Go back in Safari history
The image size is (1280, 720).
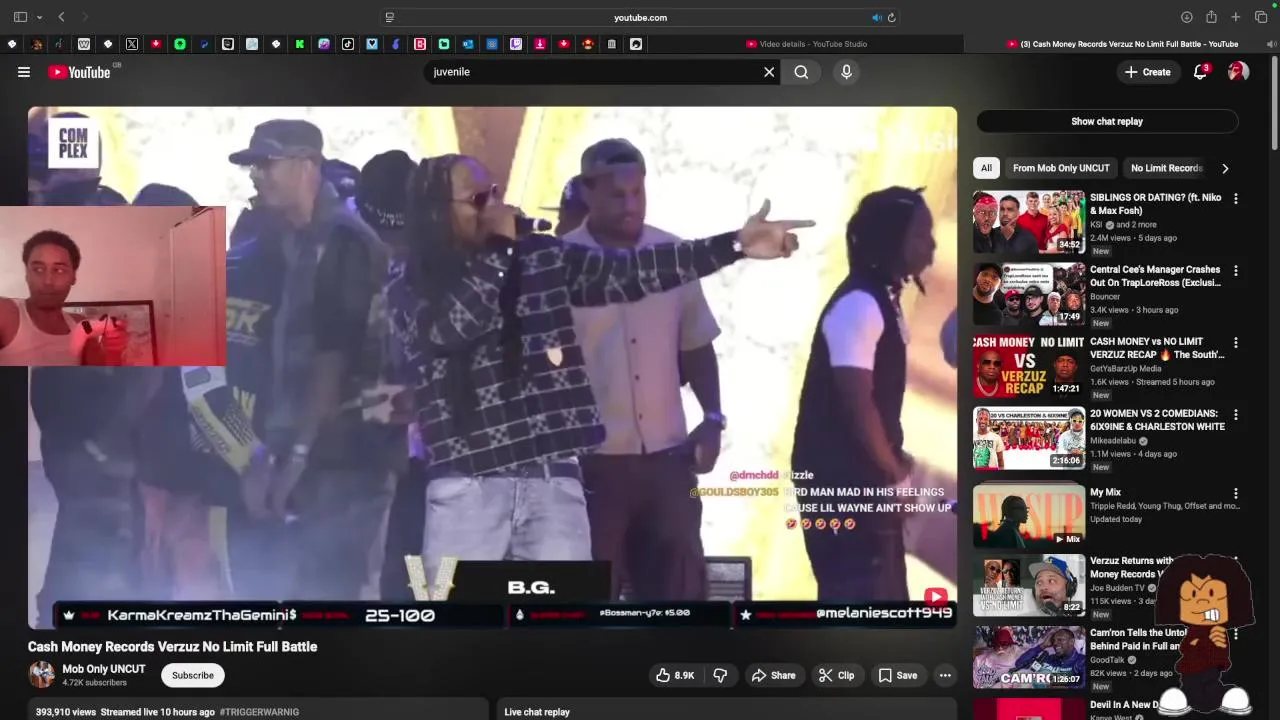pyautogui.click(x=61, y=17)
